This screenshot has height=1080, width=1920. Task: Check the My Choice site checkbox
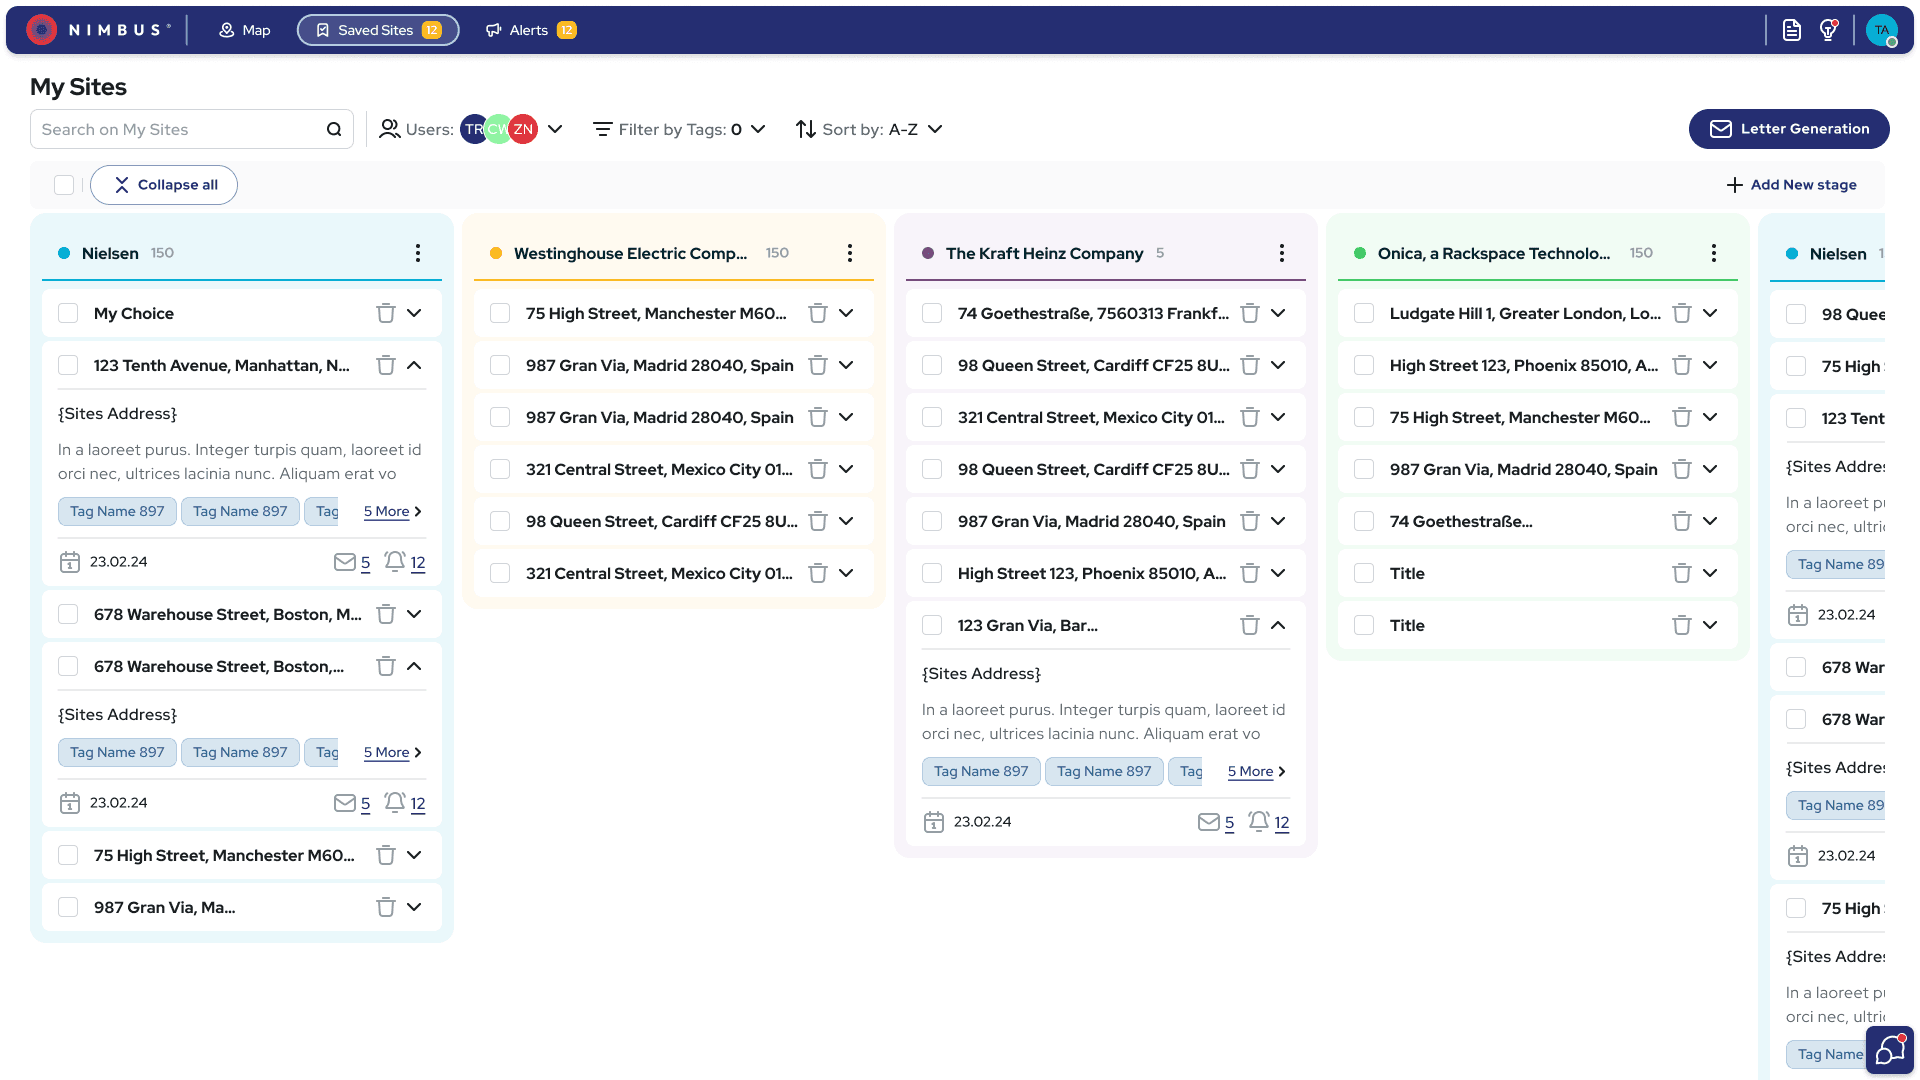pos(68,313)
